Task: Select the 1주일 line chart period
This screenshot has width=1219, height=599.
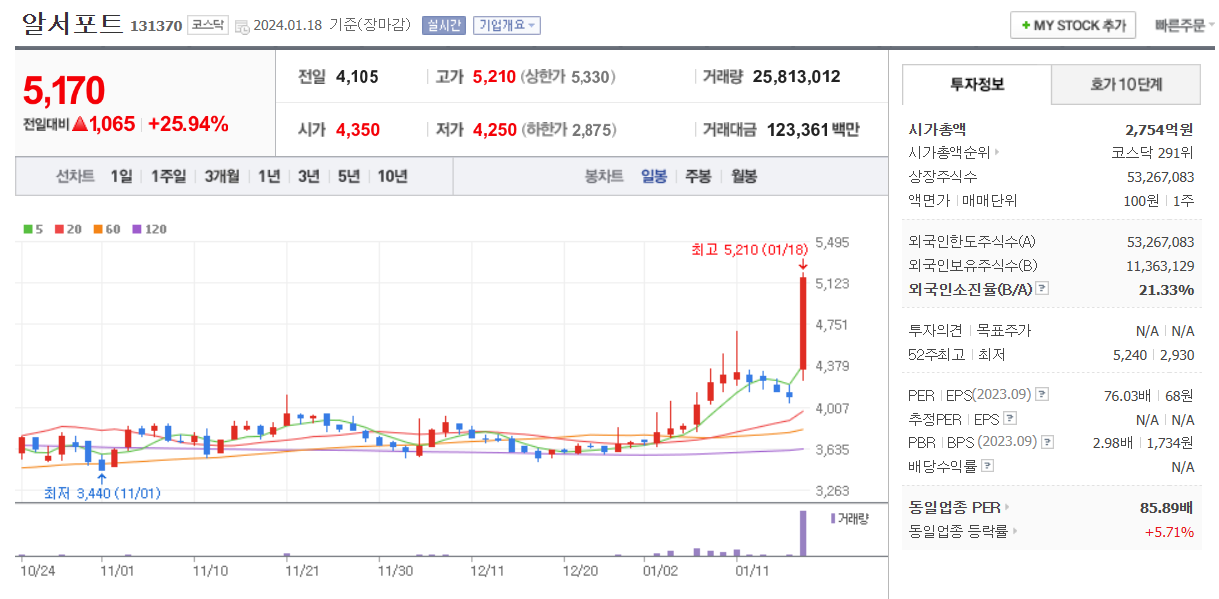Action: [x=169, y=176]
